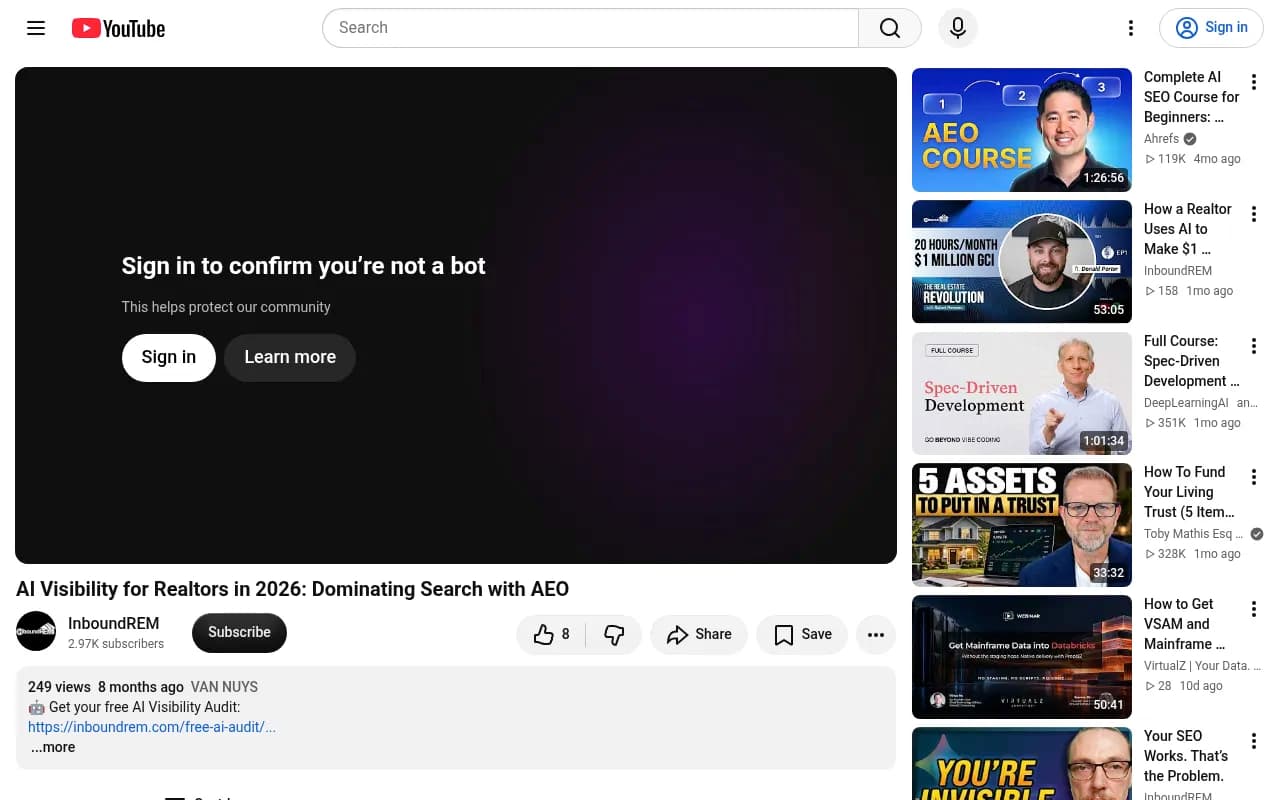Click the Learn more button
This screenshot has width=1280, height=800.
[290, 357]
